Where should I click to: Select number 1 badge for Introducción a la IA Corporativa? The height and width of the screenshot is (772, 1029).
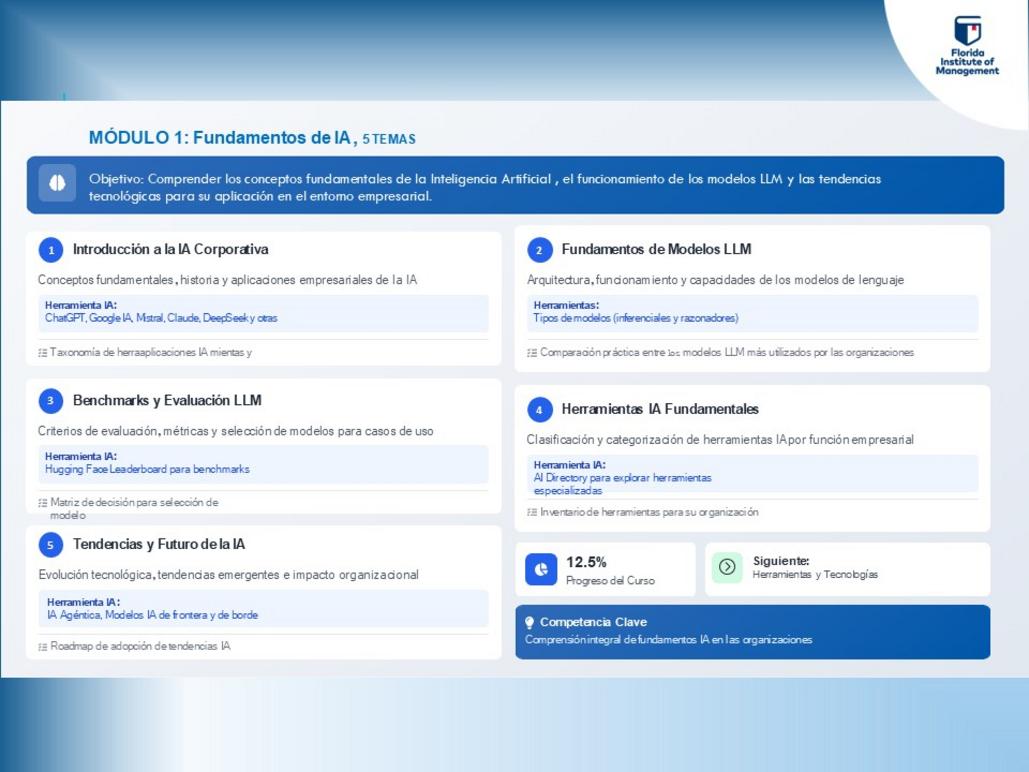point(51,250)
